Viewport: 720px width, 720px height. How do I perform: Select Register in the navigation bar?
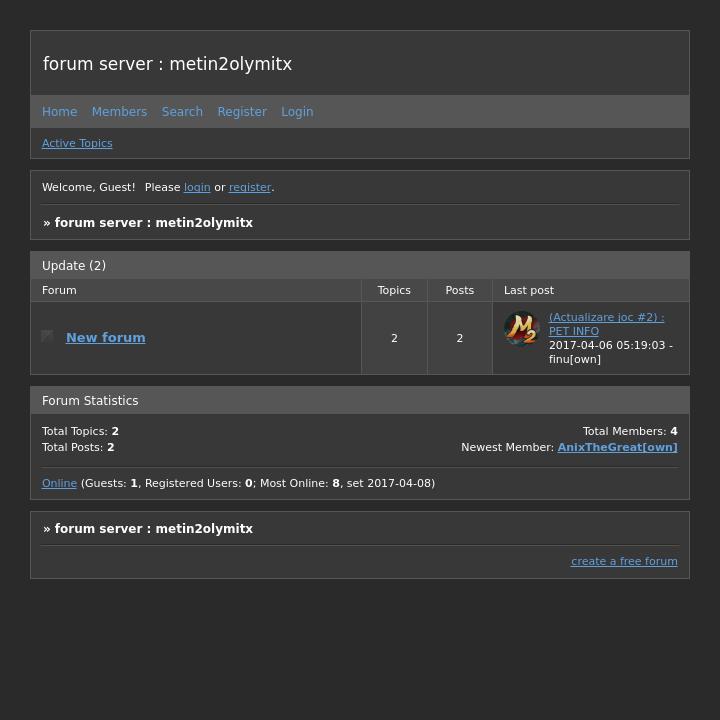[242, 112]
